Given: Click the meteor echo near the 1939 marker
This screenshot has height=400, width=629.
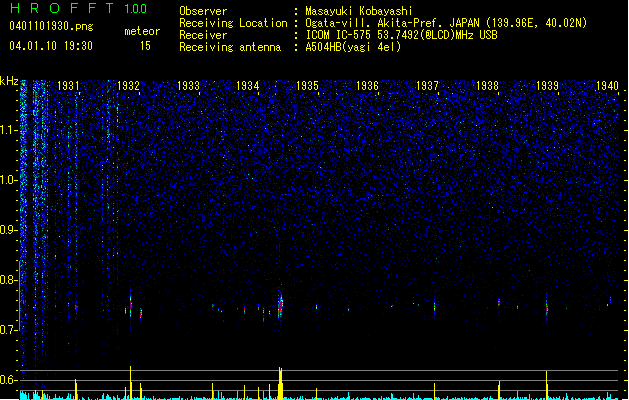Looking at the screenshot, I should pyautogui.click(x=546, y=308).
